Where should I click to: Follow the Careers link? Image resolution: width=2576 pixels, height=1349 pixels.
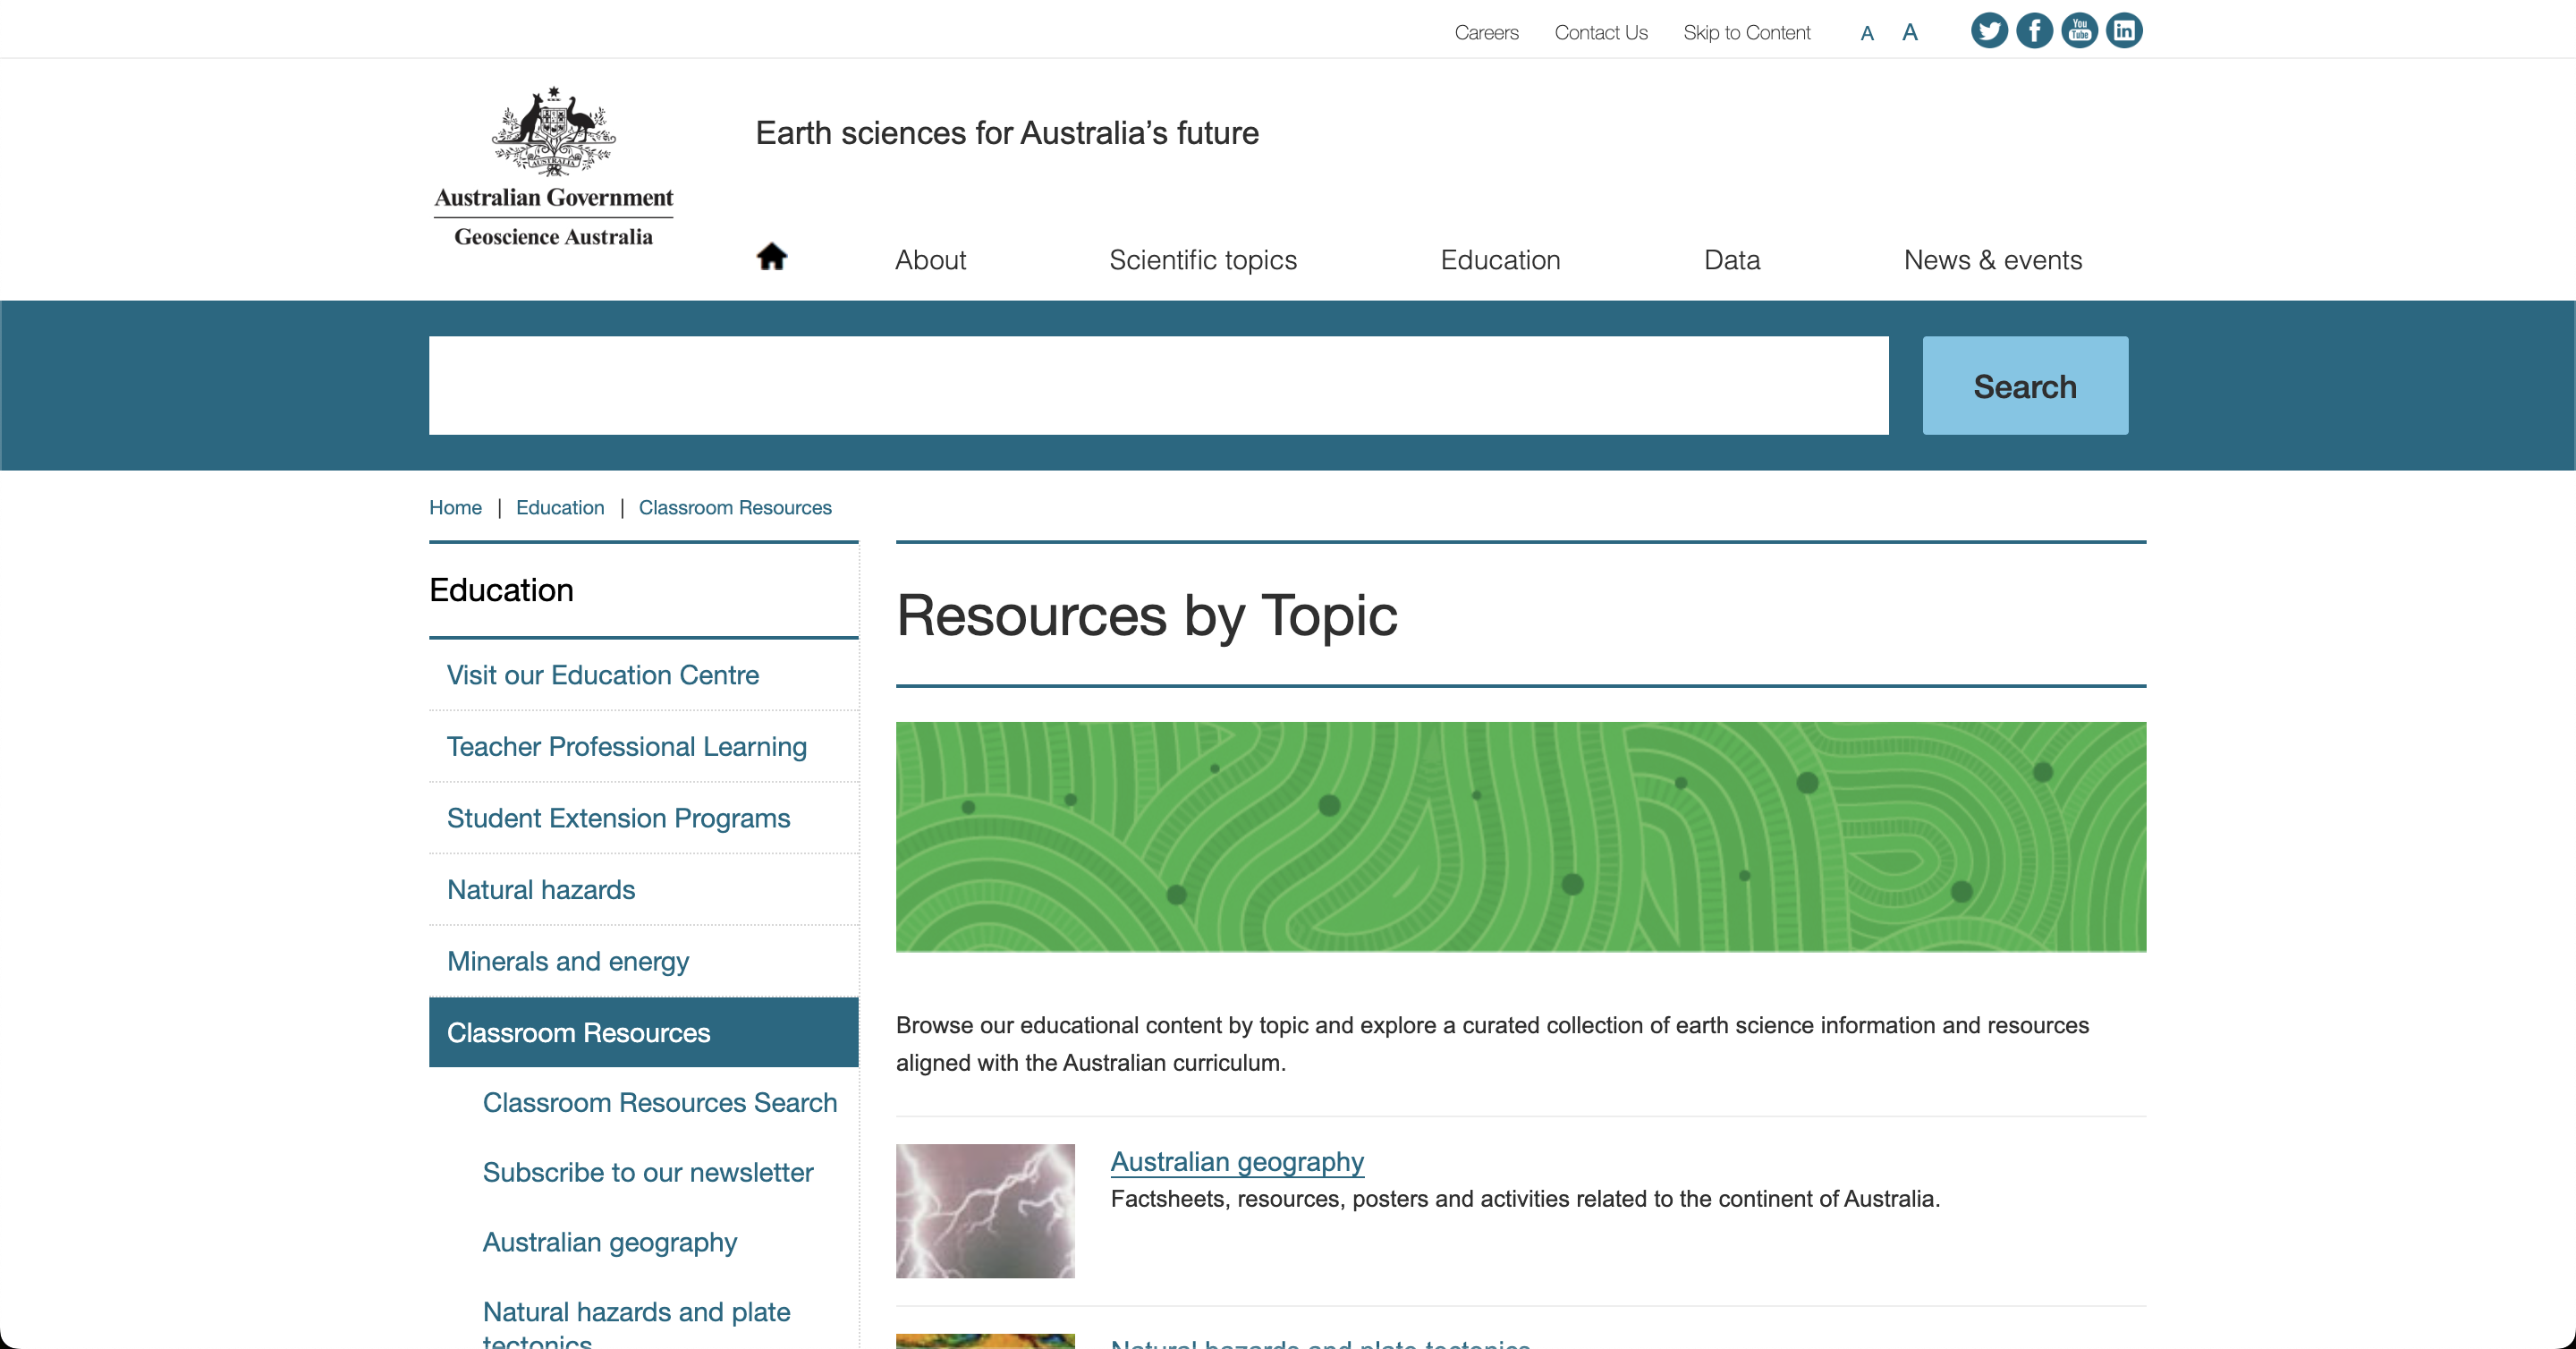(x=1486, y=33)
